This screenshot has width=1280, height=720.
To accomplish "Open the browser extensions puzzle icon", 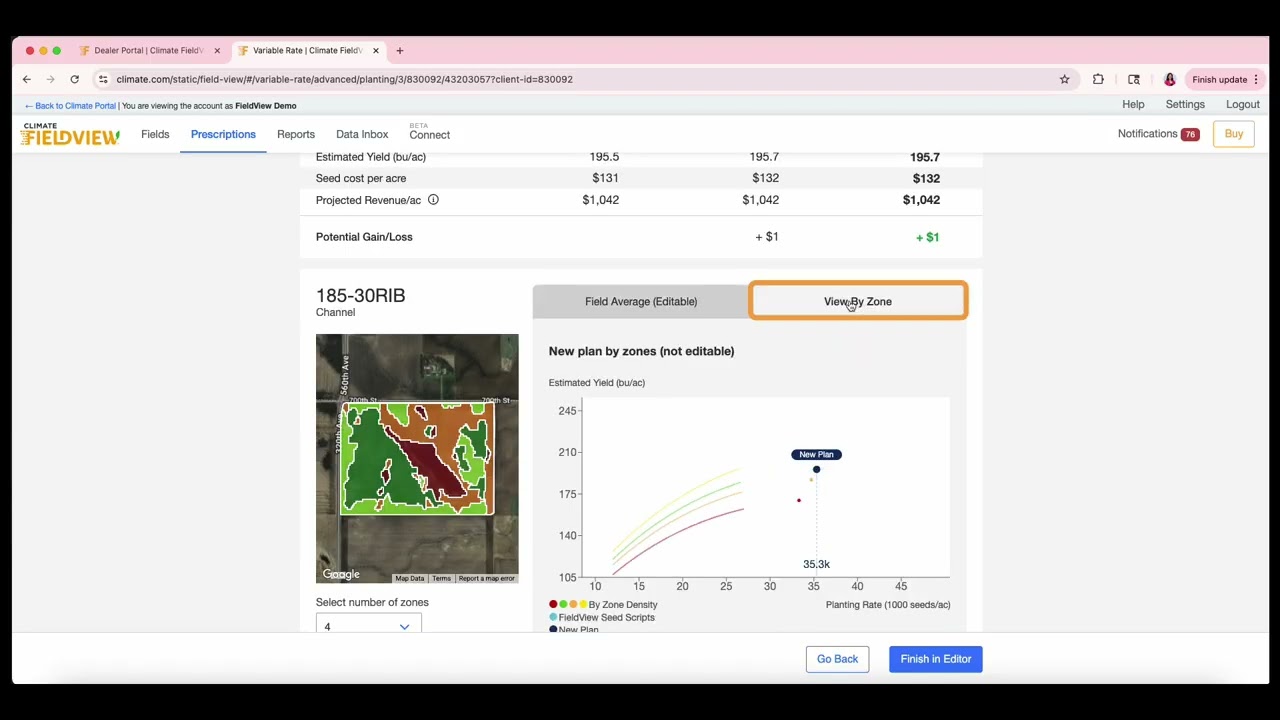I will pyautogui.click(x=1098, y=79).
